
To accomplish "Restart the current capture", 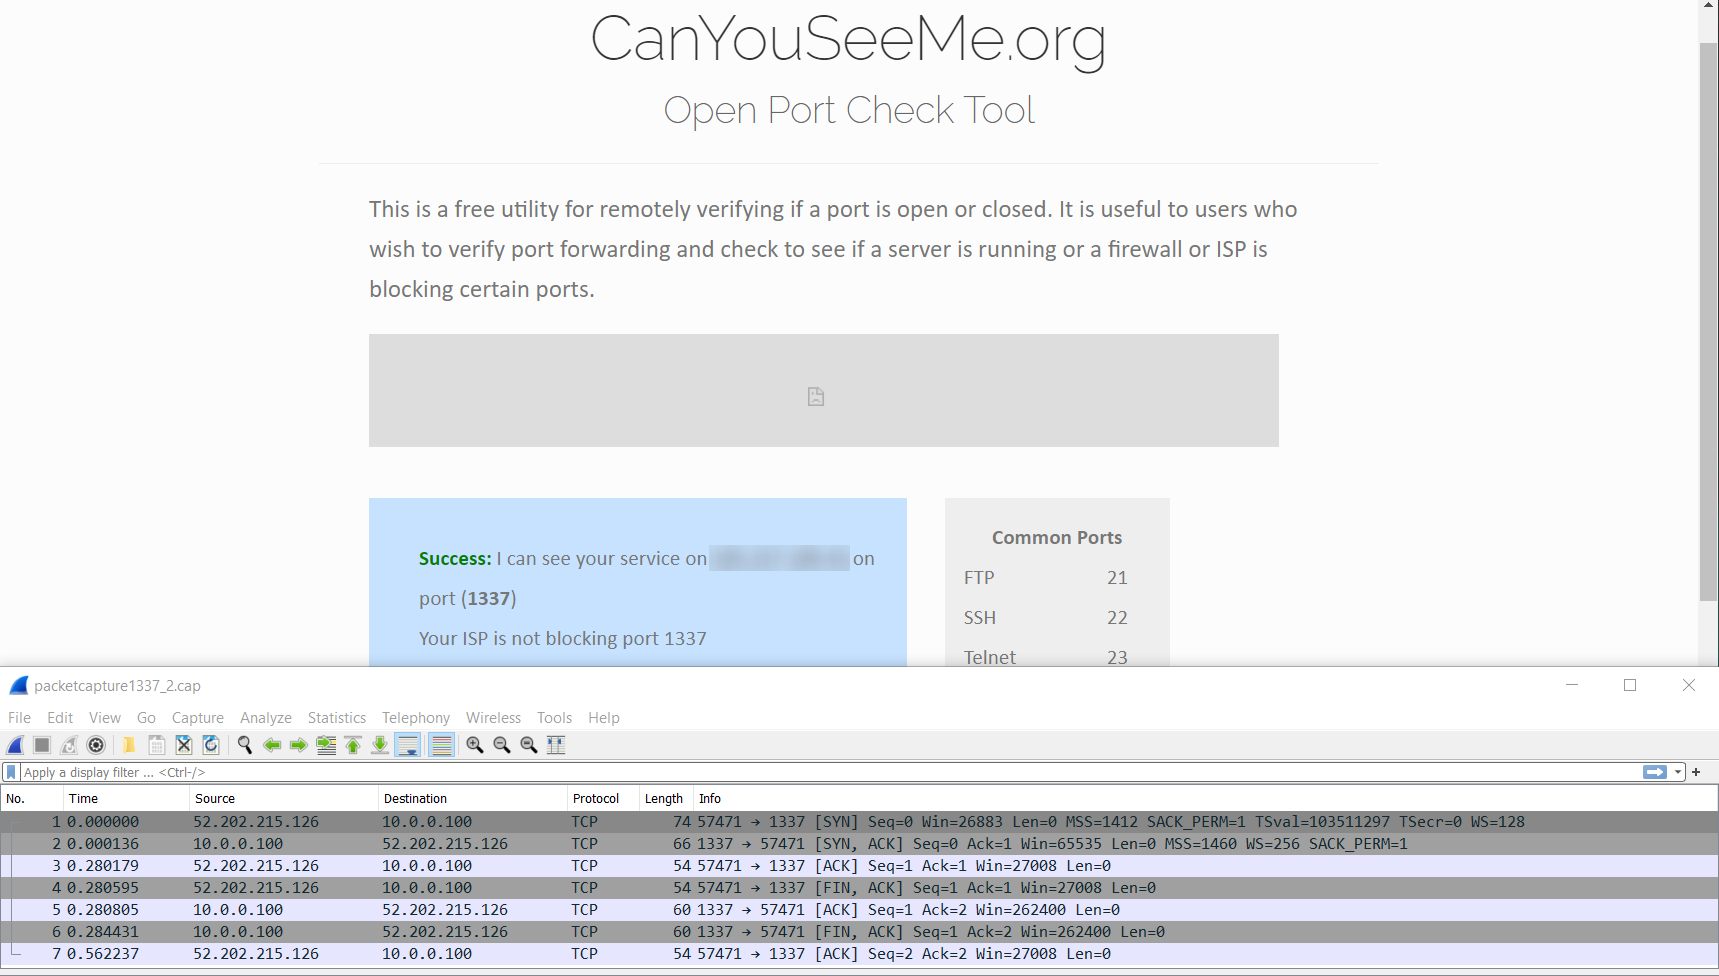I will coord(69,745).
